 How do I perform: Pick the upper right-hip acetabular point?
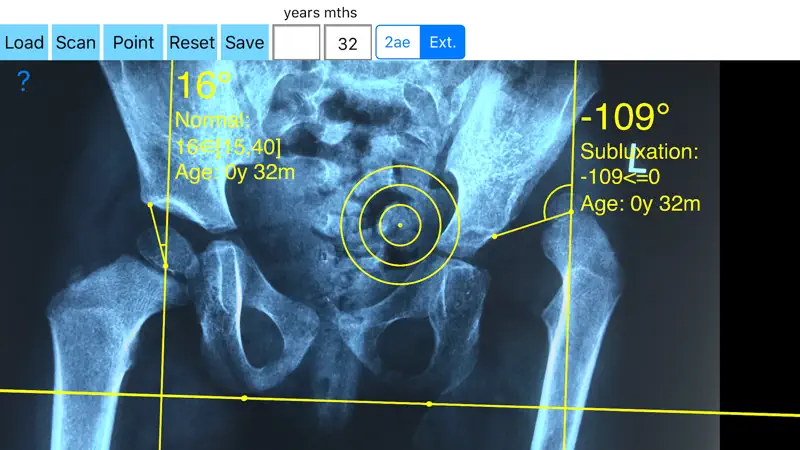(150, 205)
